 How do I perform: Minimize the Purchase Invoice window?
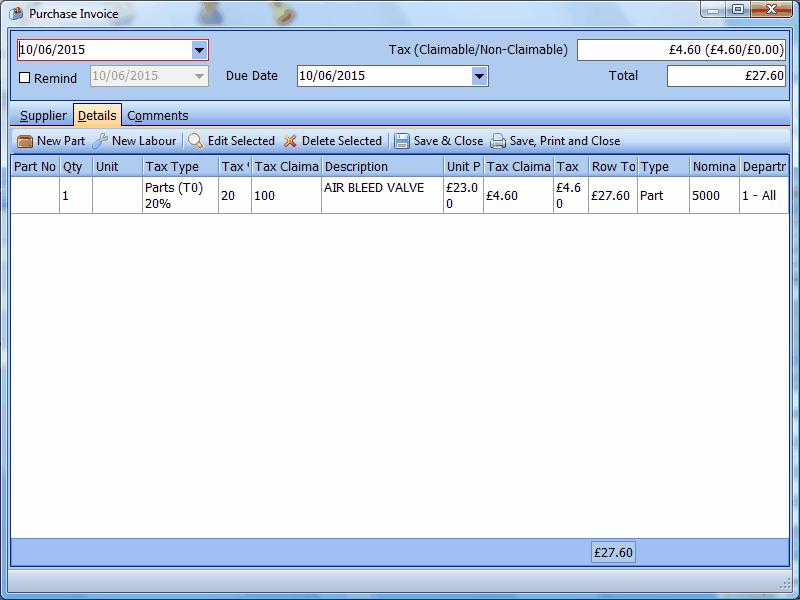(713, 10)
